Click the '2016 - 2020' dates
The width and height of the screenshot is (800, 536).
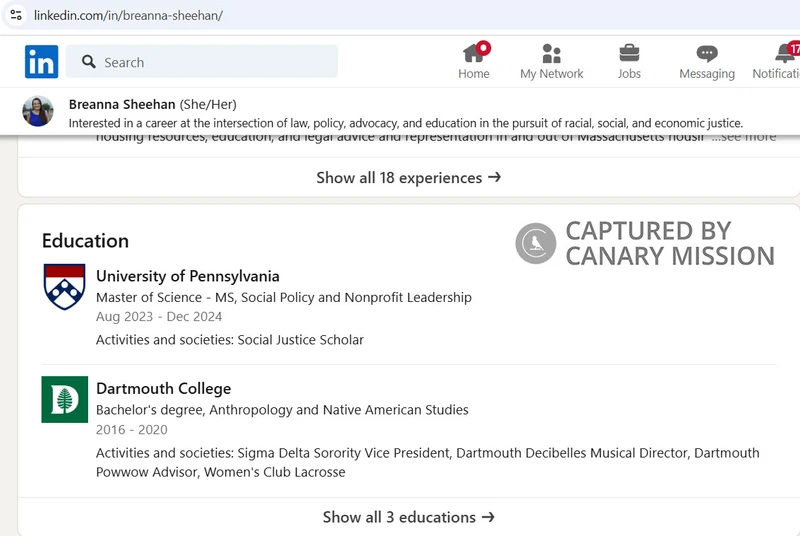tap(132, 429)
